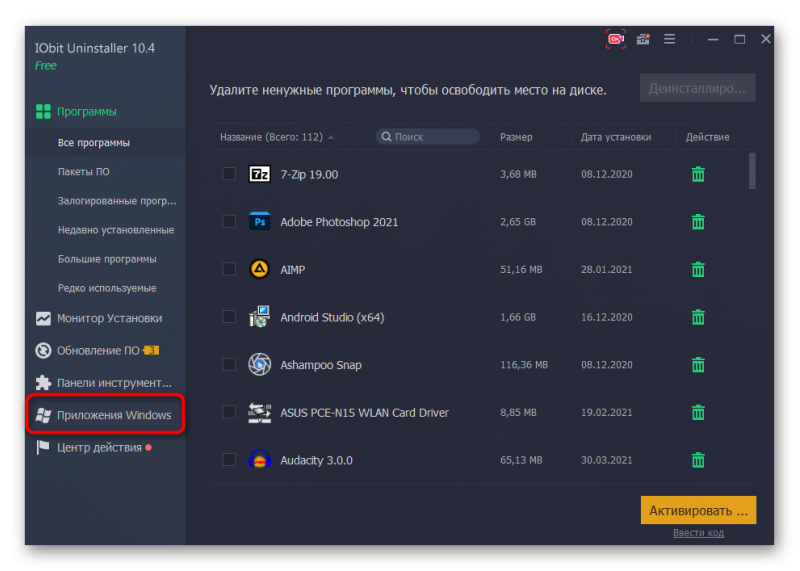Open Приложения Windows section
The width and height of the screenshot is (800, 571).
[x=105, y=415]
